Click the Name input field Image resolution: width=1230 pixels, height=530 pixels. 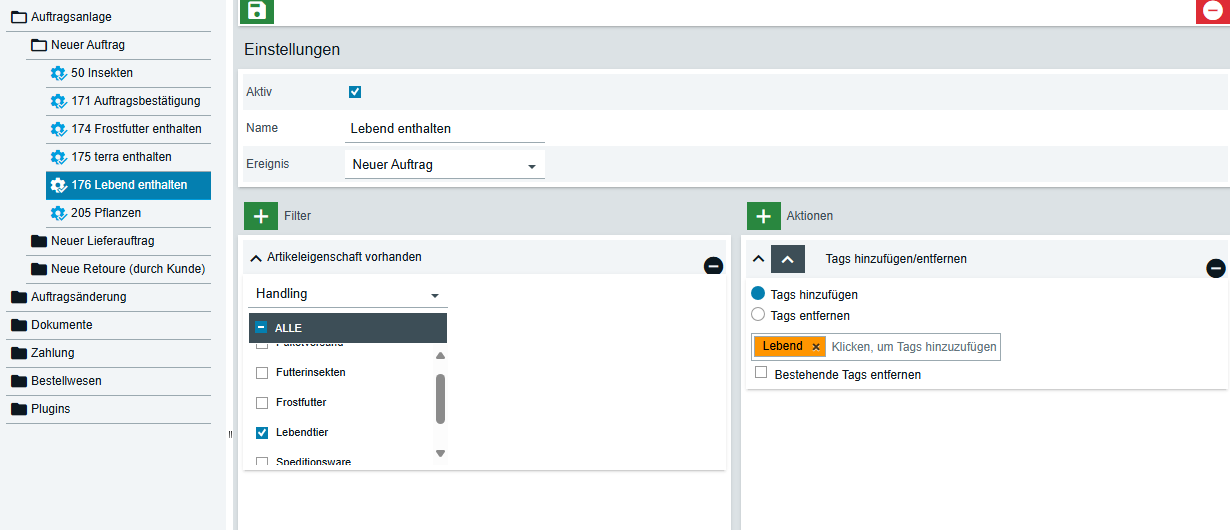click(x=444, y=129)
